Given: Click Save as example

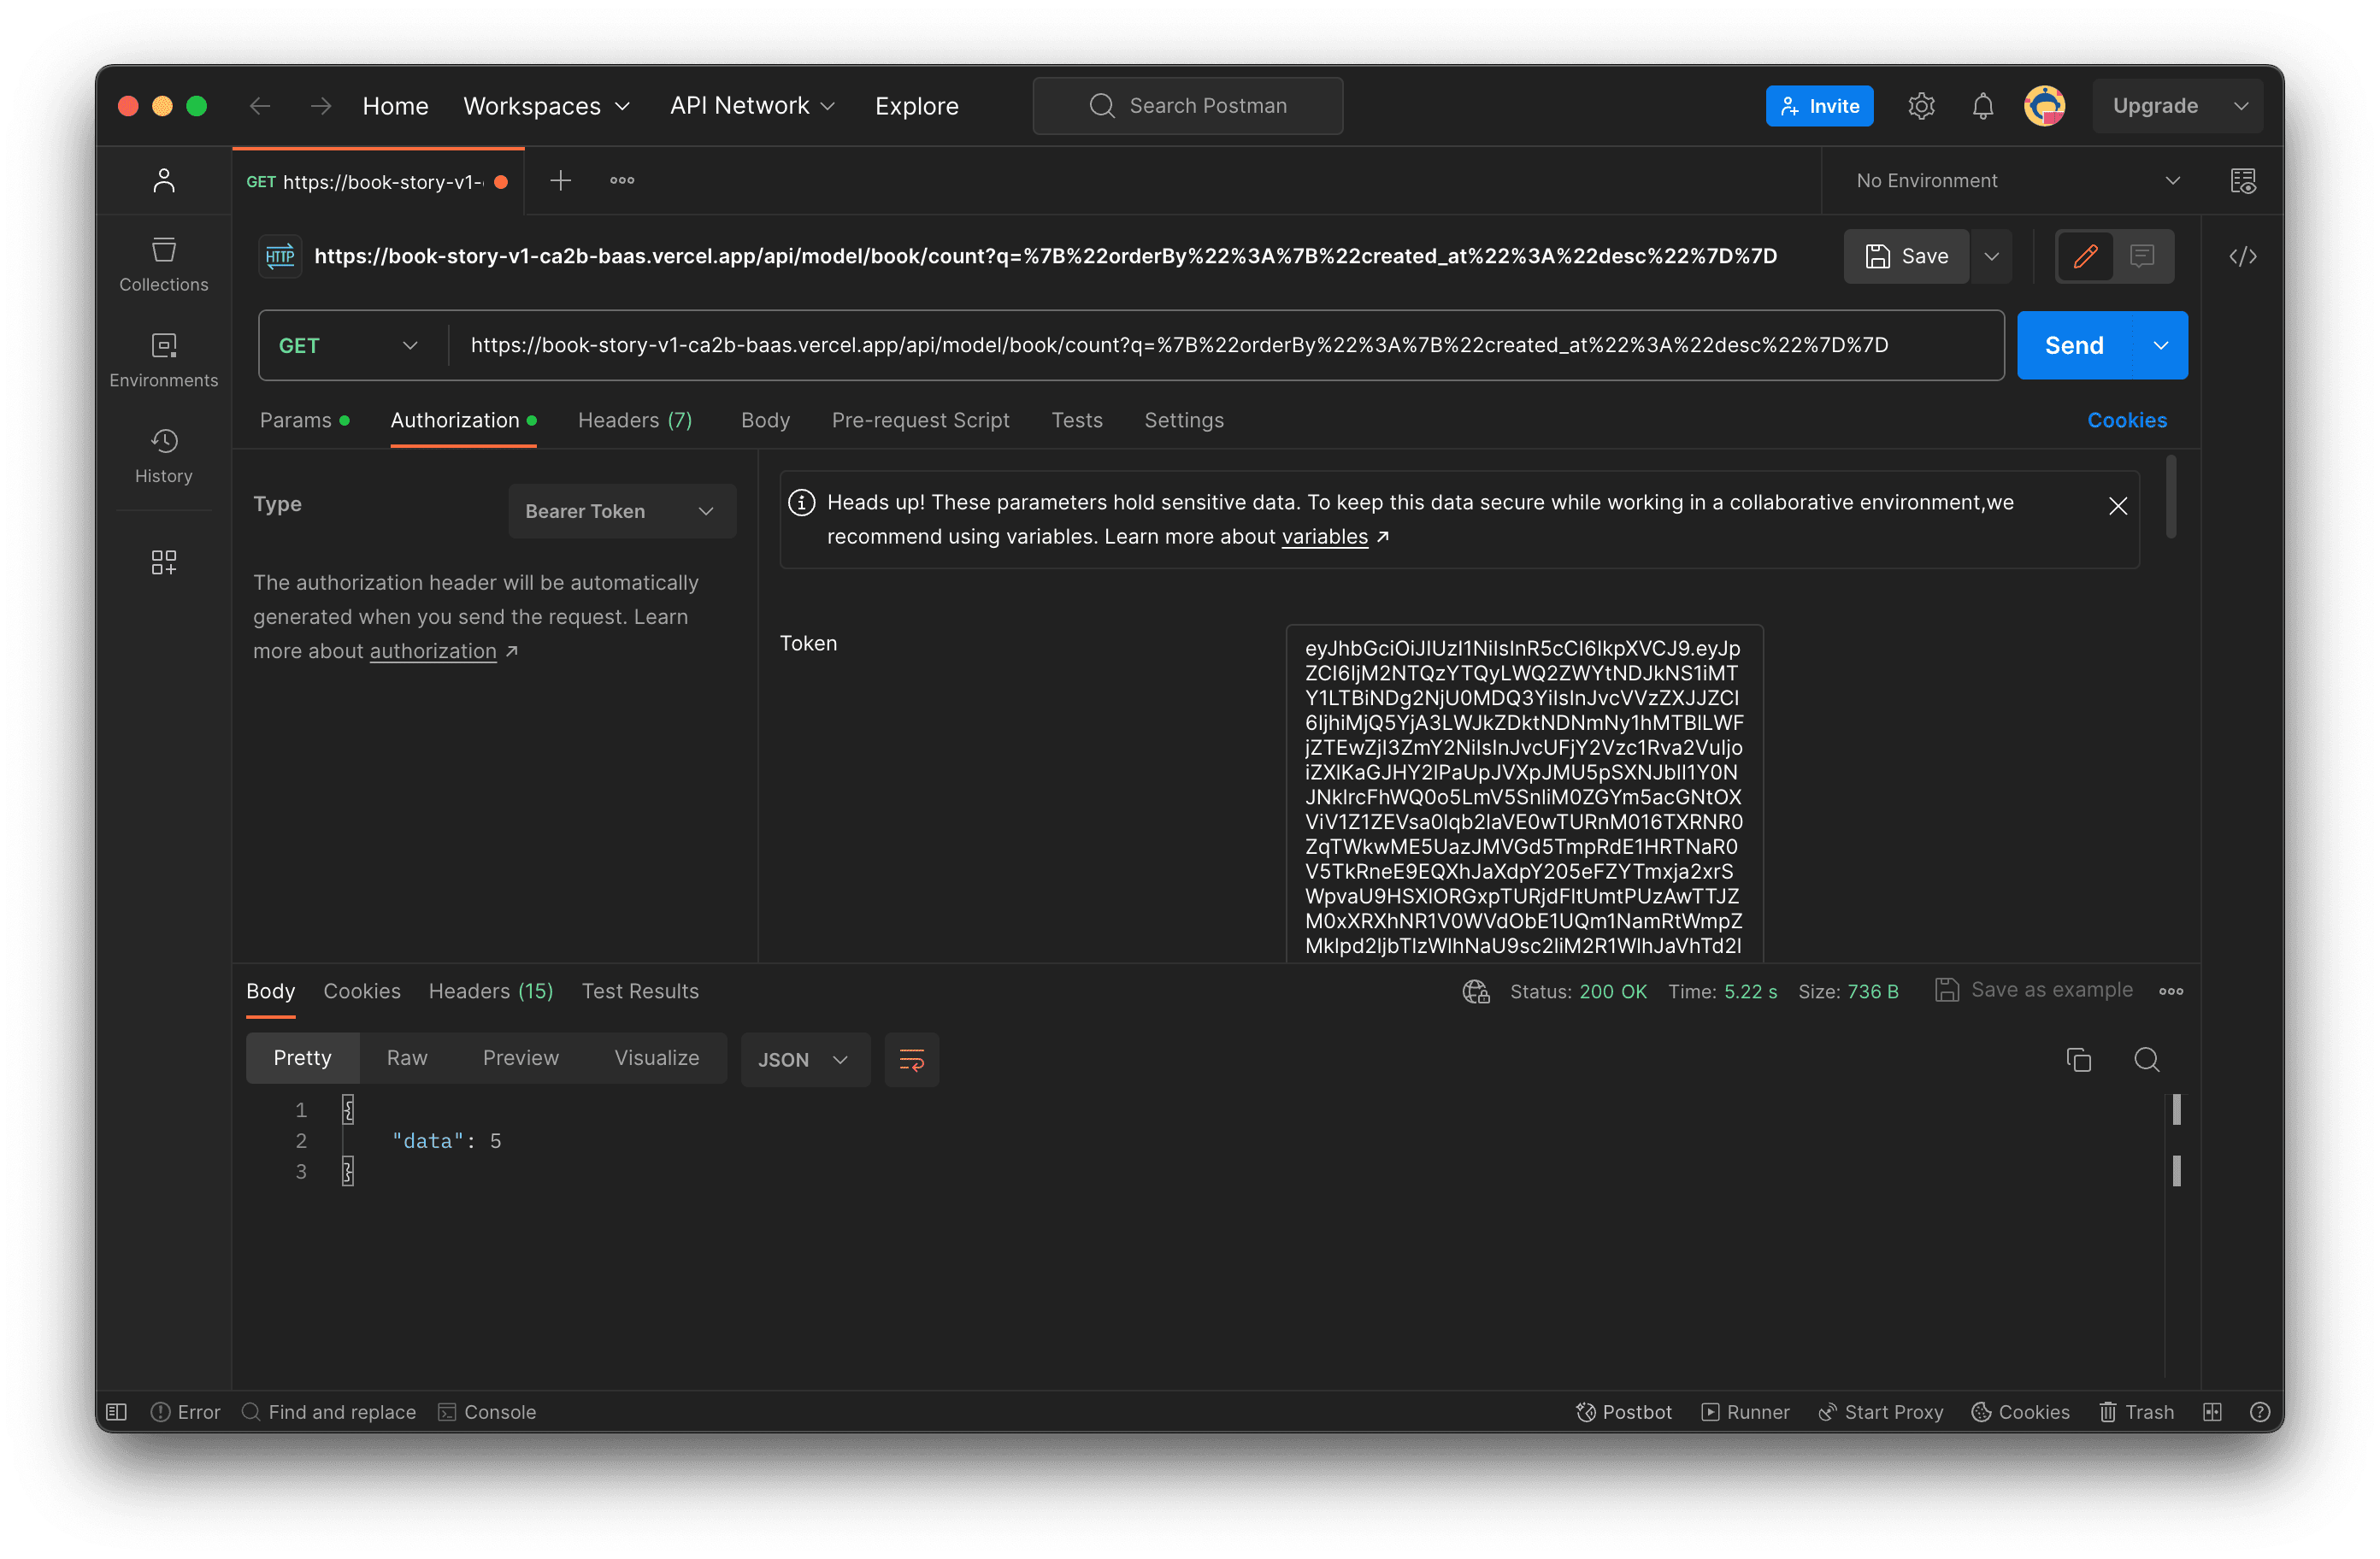Looking at the screenshot, I should [x=2034, y=989].
